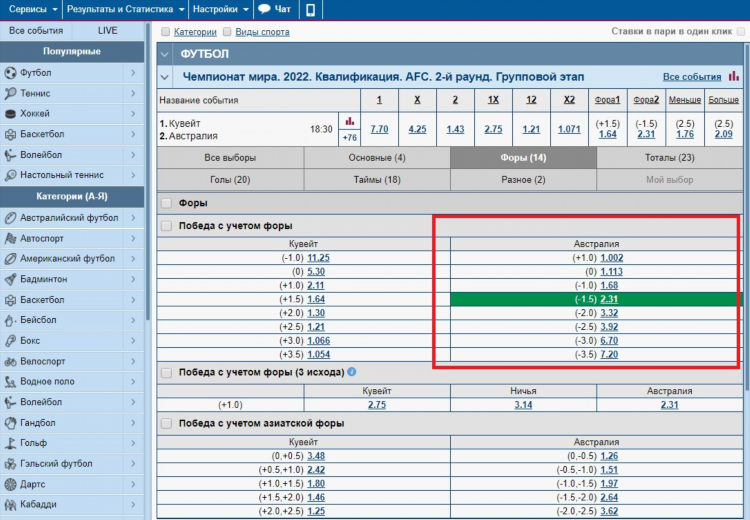Viewport: 750px width, 520px height.
Task: Open the Чат speech bubble
Action: pyautogui.click(x=264, y=9)
